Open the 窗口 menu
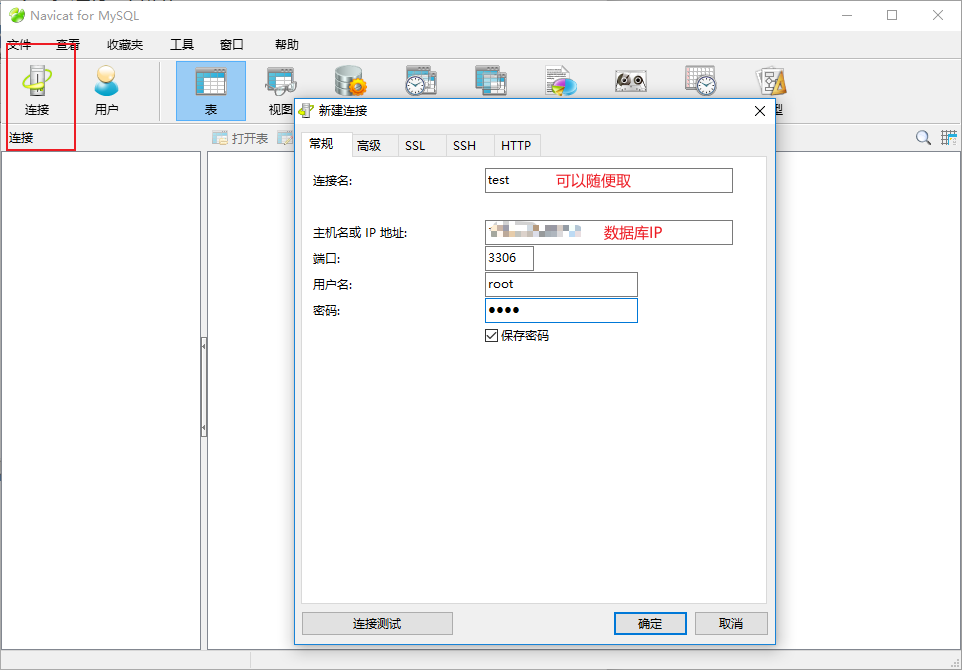The image size is (962, 670). pos(231,45)
